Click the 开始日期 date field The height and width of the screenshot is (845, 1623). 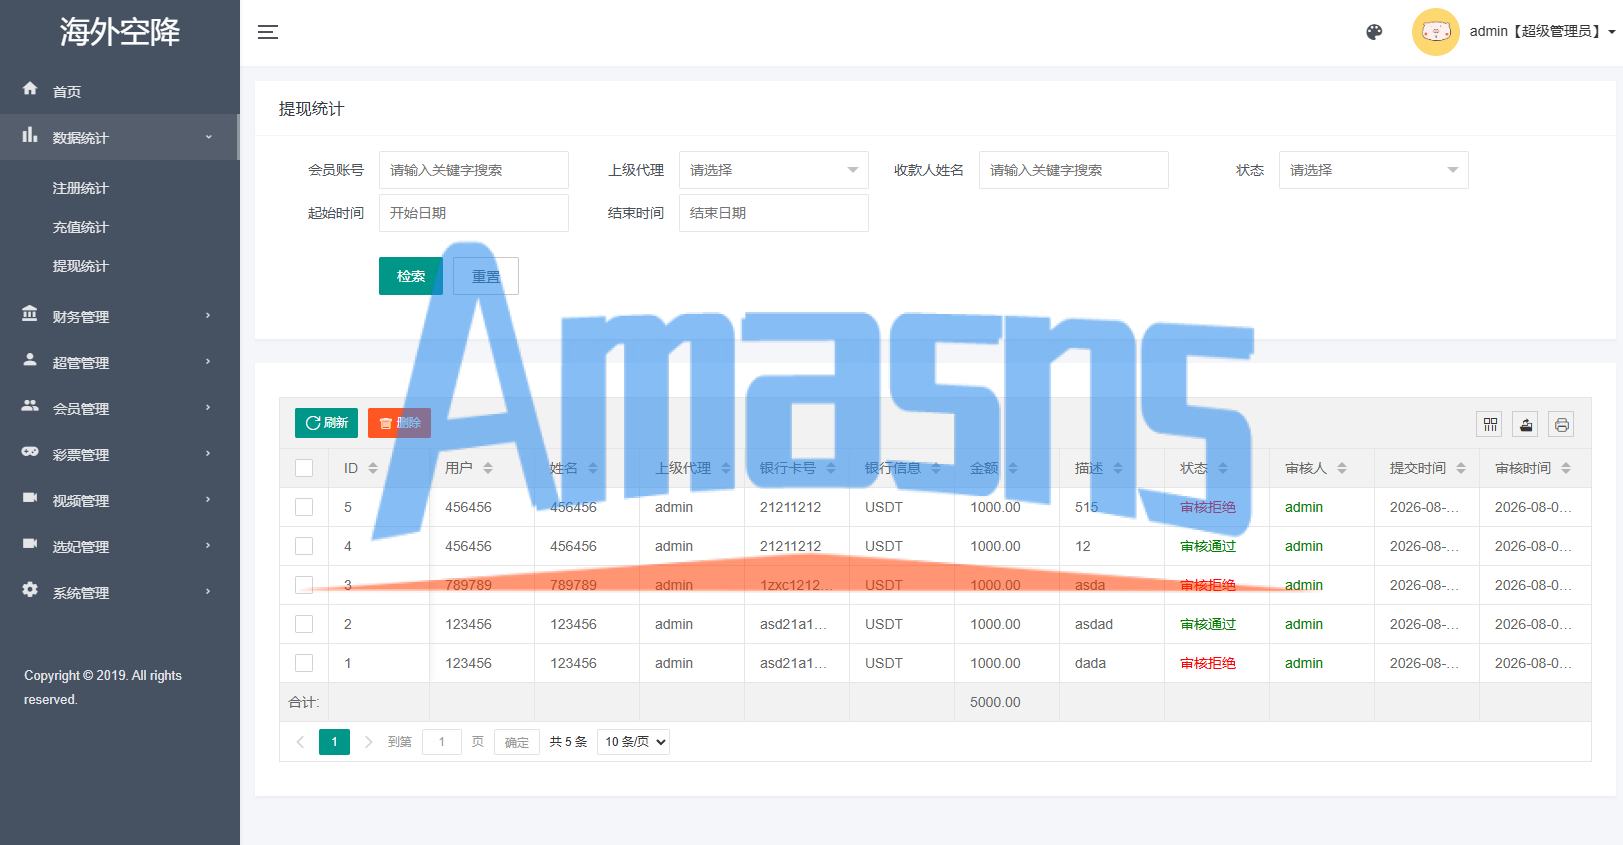(474, 213)
